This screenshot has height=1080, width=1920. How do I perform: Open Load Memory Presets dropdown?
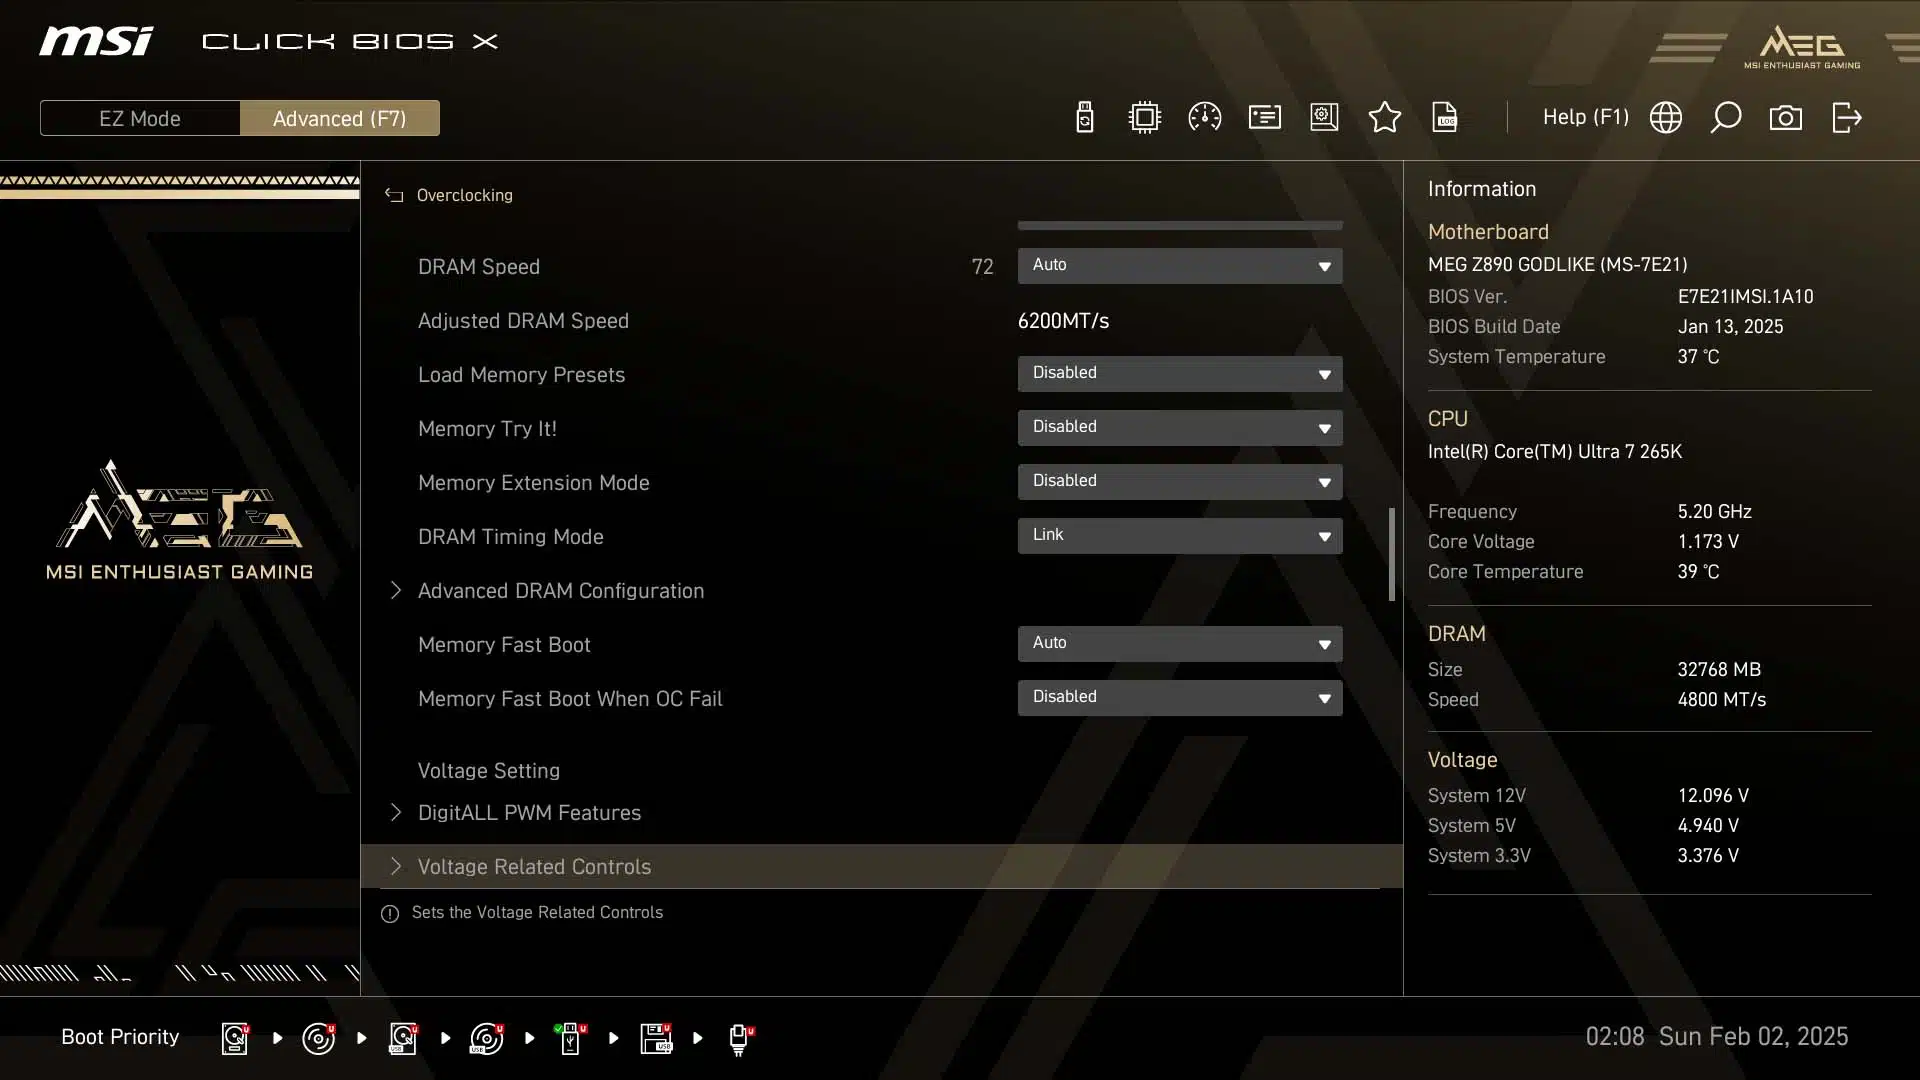pos(1180,373)
